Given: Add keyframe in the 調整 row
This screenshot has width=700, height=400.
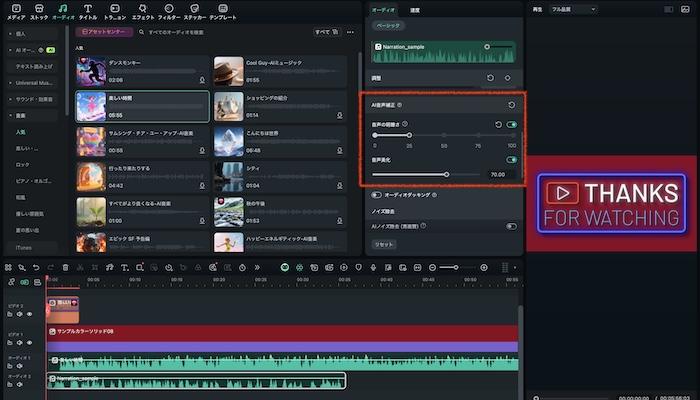Looking at the screenshot, I should (x=508, y=78).
